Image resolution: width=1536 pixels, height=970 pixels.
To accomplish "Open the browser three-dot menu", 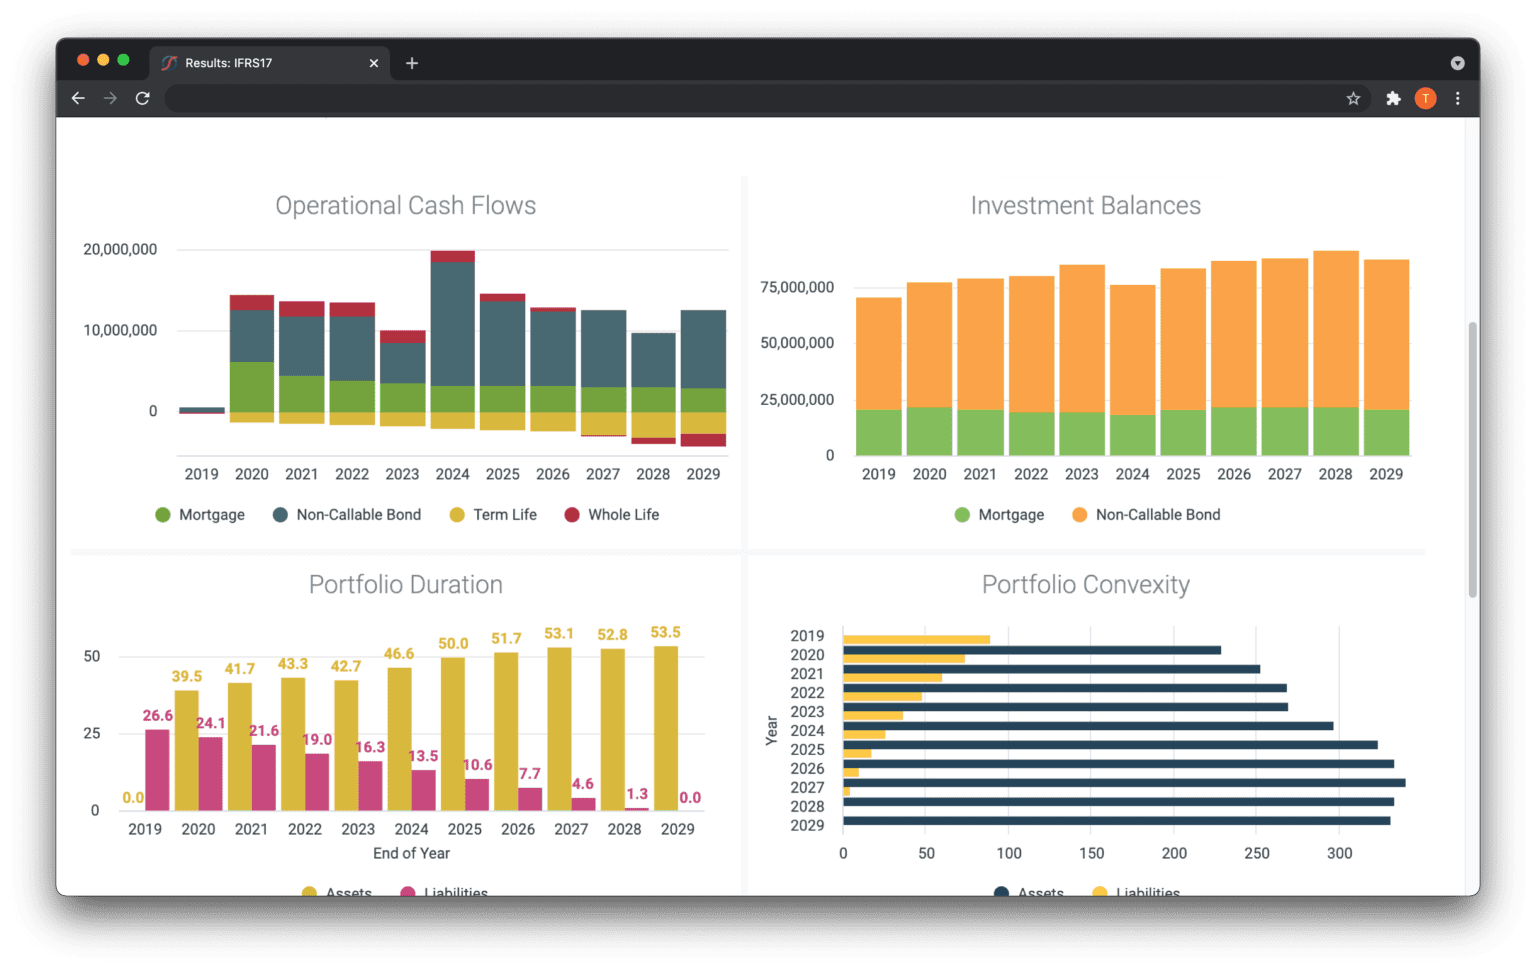I will tap(1457, 98).
